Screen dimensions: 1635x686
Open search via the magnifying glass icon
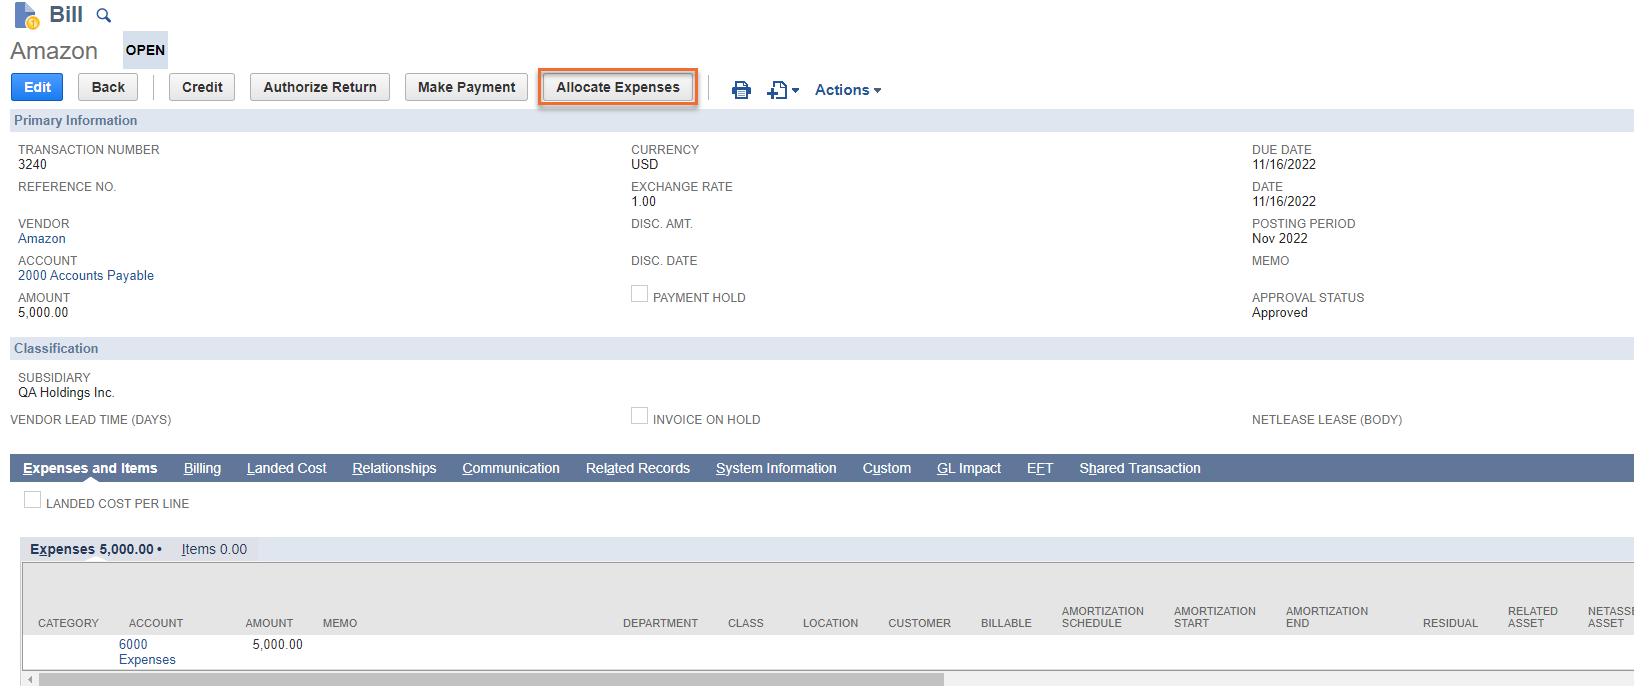(103, 16)
